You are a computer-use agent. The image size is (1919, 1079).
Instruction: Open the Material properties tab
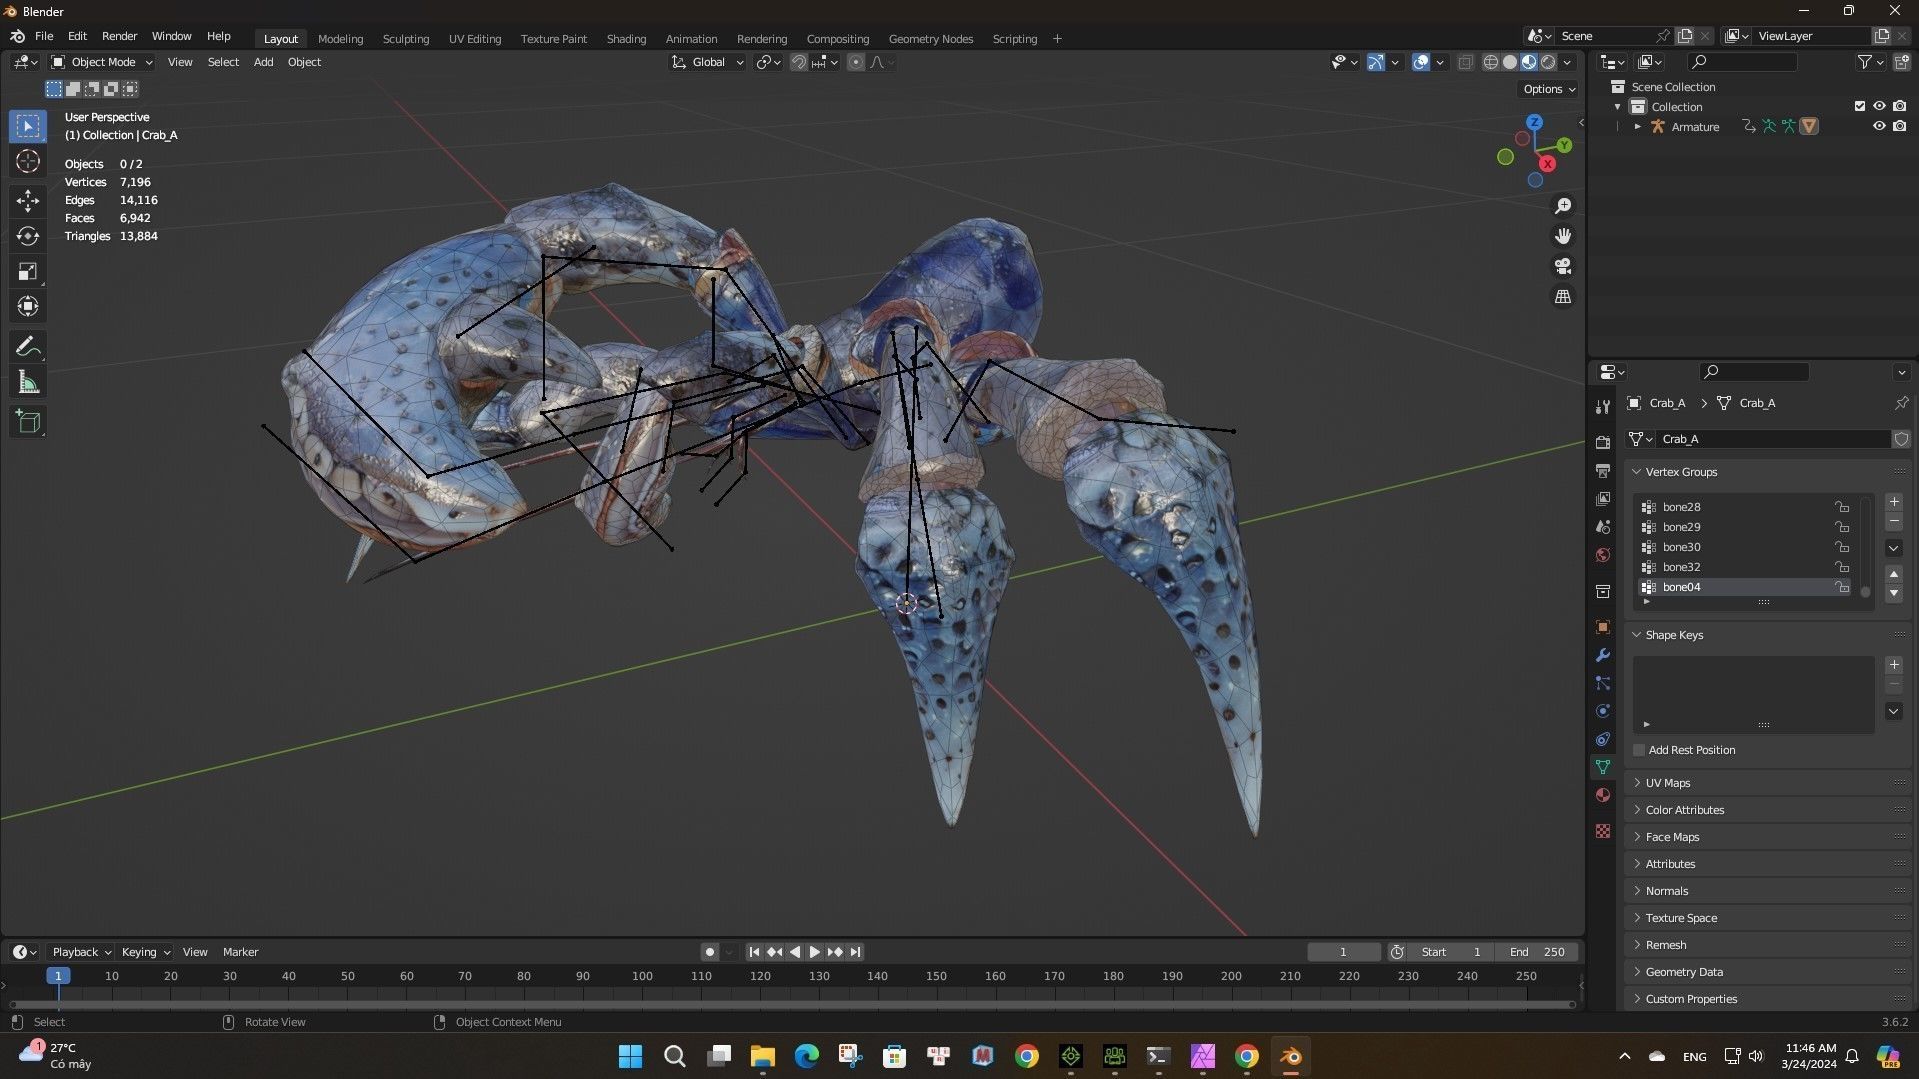[1603, 795]
